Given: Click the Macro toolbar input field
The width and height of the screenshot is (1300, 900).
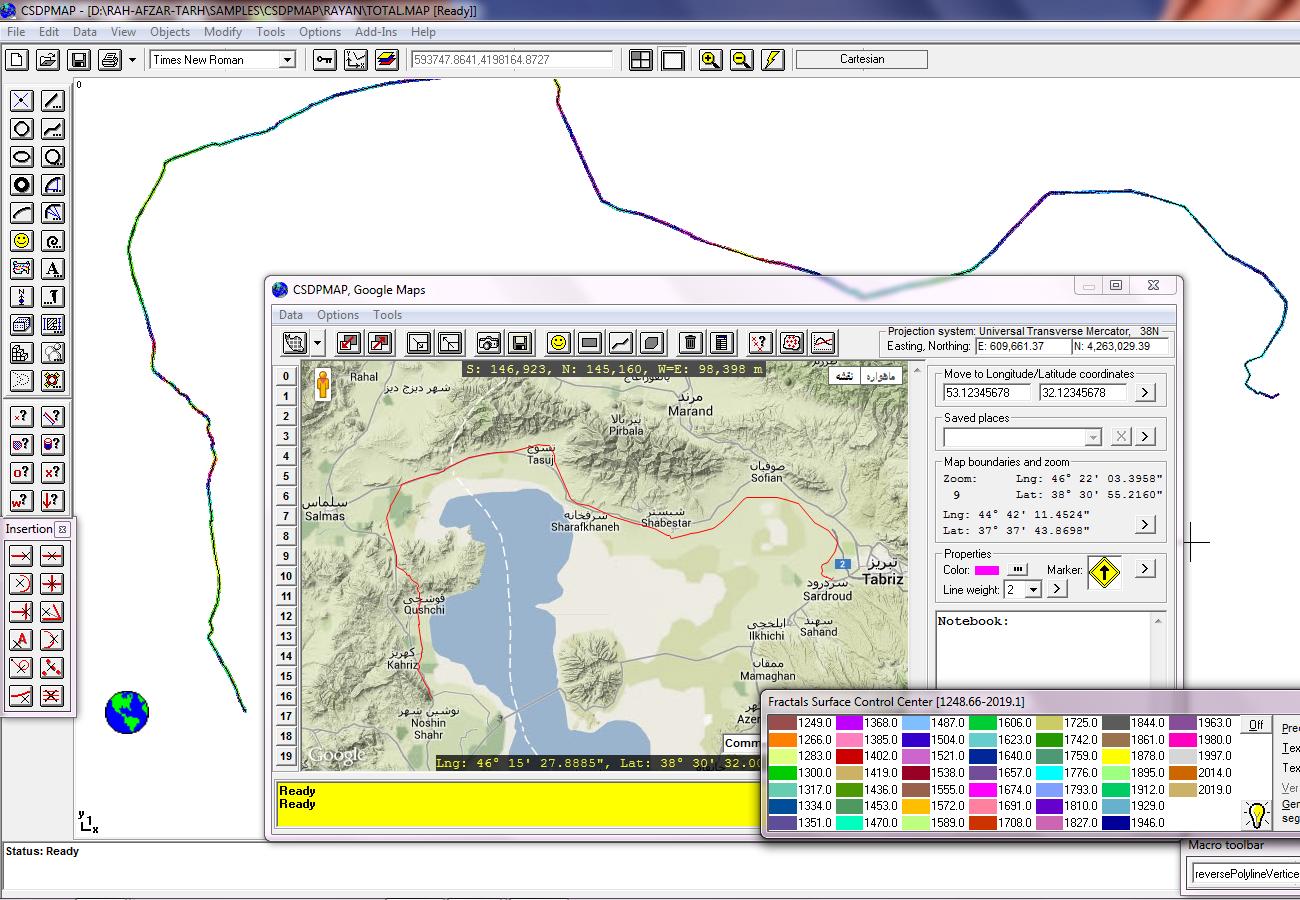Looking at the screenshot, I should (x=1245, y=875).
